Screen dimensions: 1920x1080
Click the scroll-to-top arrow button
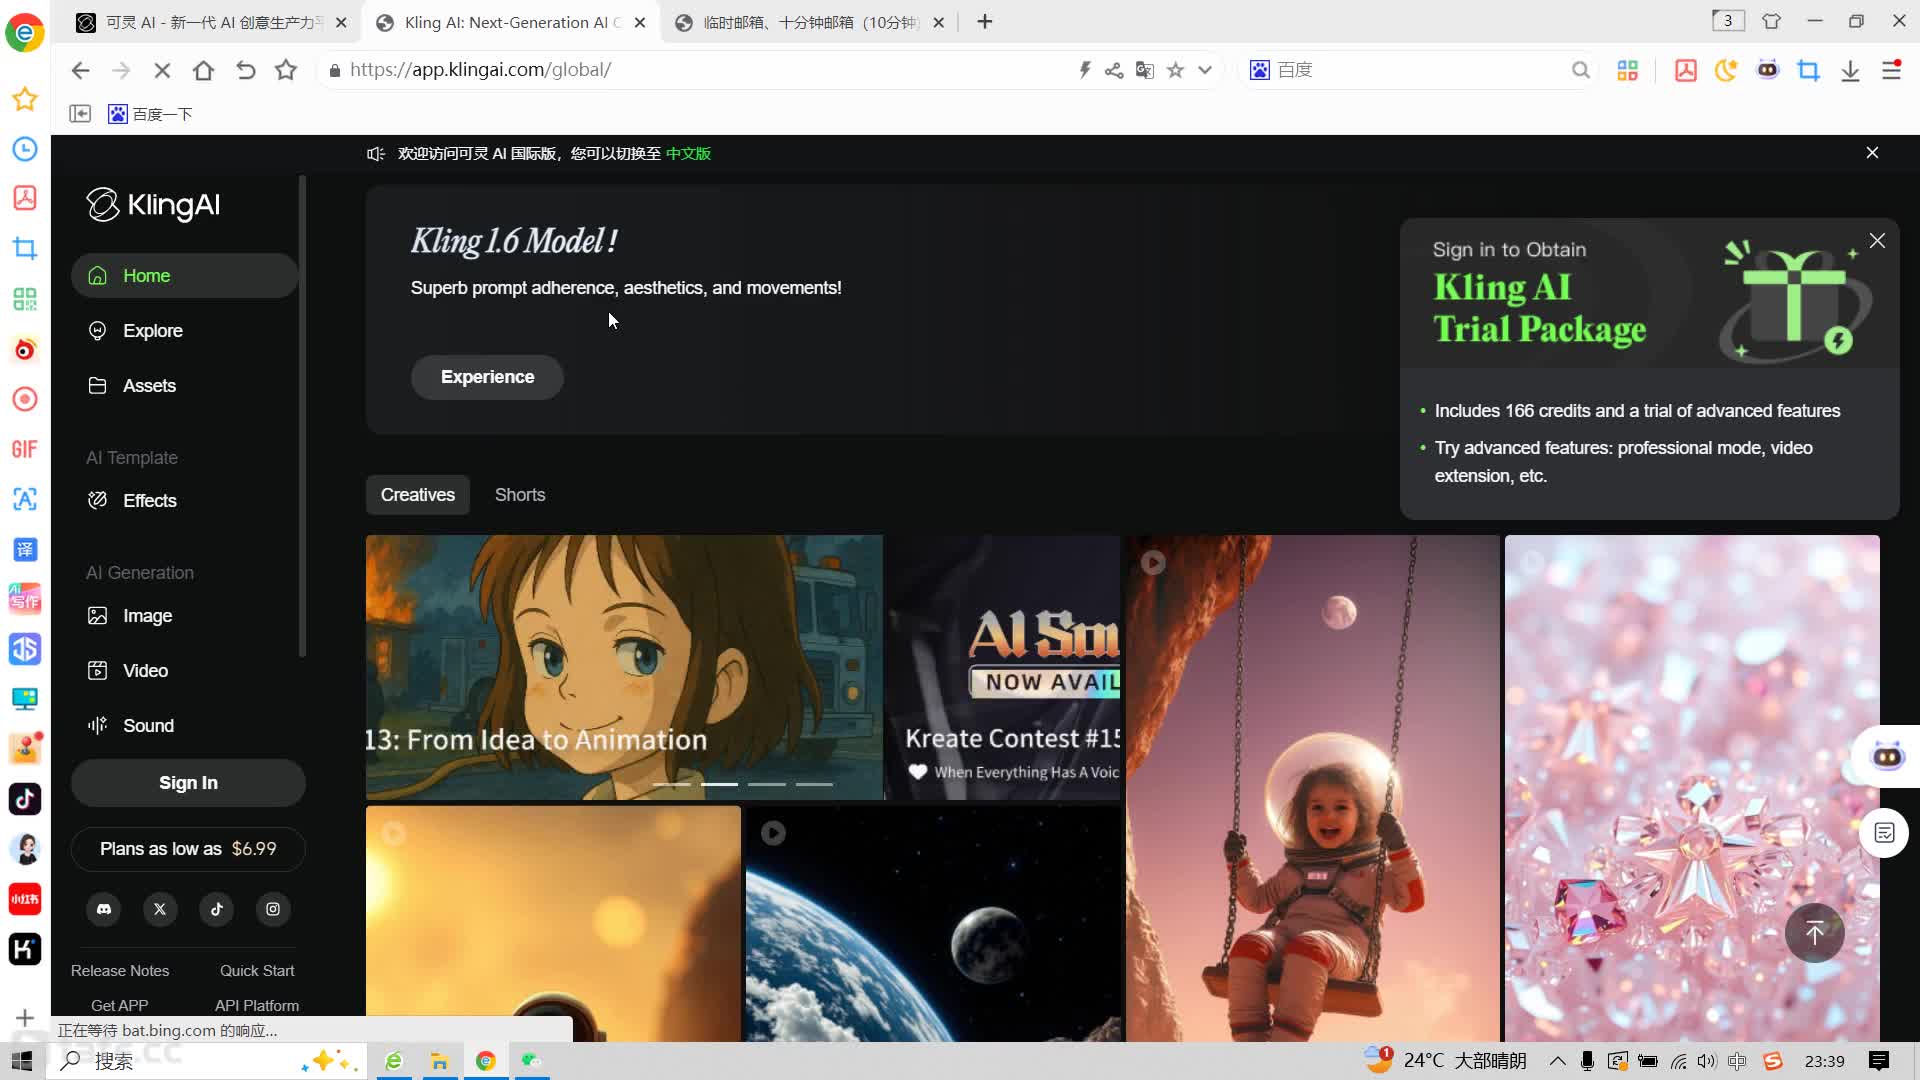pyautogui.click(x=1814, y=933)
